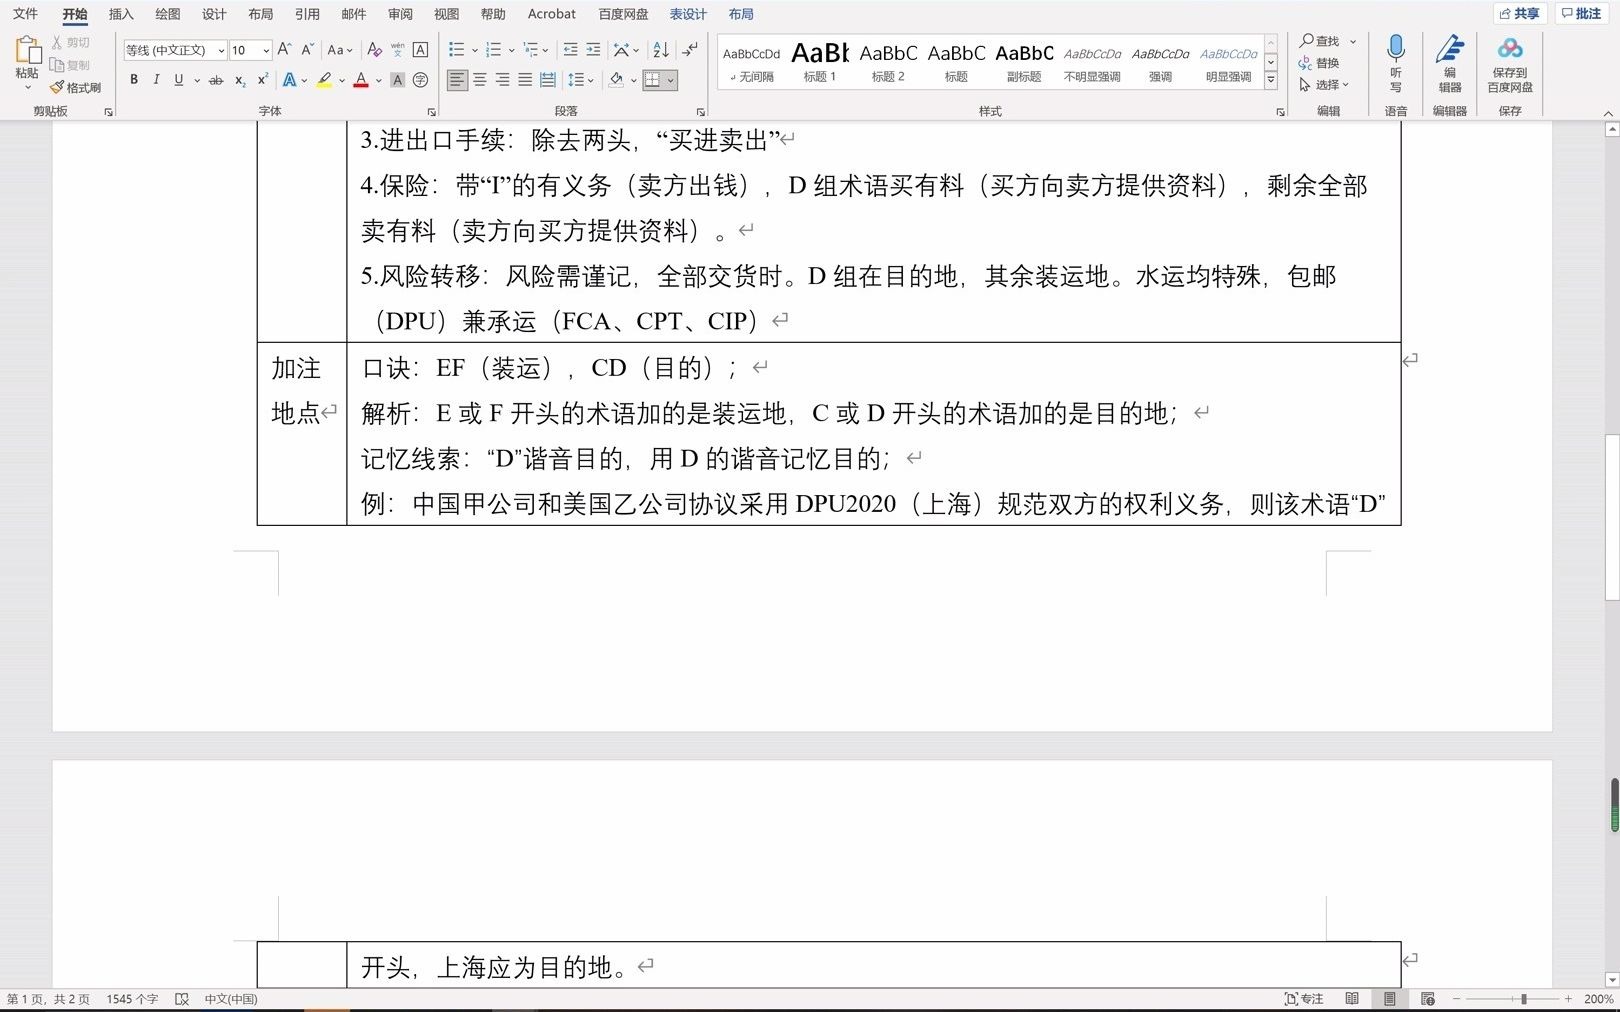The image size is (1620, 1012).
Task: Switch to read mode view icon
Action: [x=1352, y=999]
